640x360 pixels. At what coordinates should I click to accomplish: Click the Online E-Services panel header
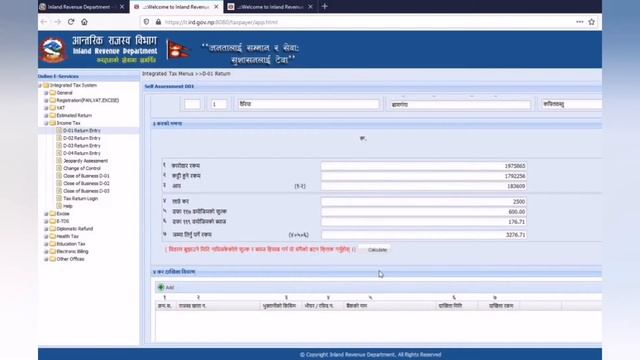(89, 76)
